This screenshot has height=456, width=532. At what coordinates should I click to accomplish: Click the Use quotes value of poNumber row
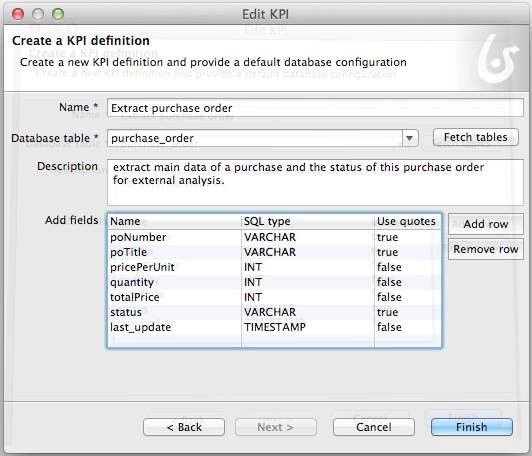[x=408, y=237]
